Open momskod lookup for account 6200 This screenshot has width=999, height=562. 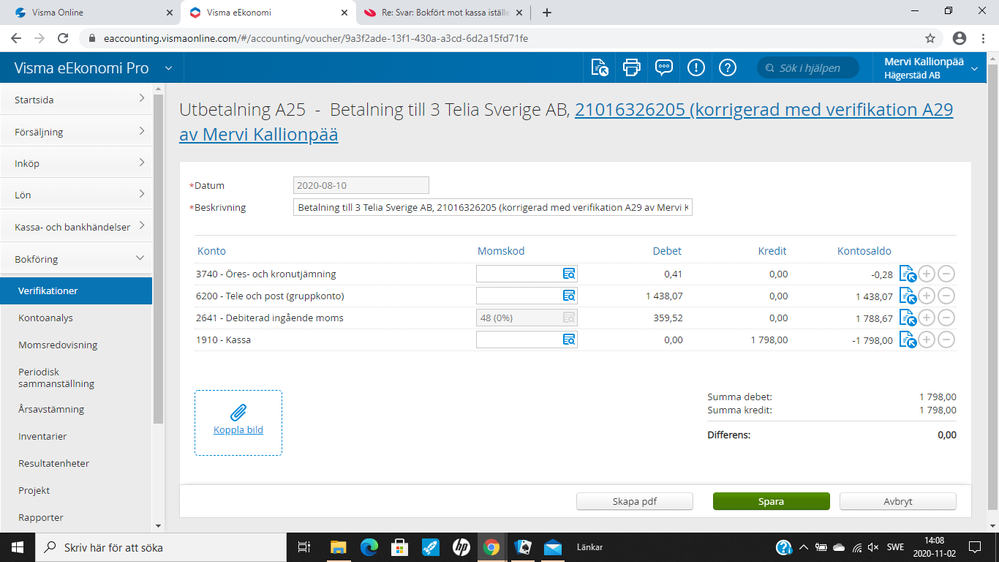coord(569,296)
